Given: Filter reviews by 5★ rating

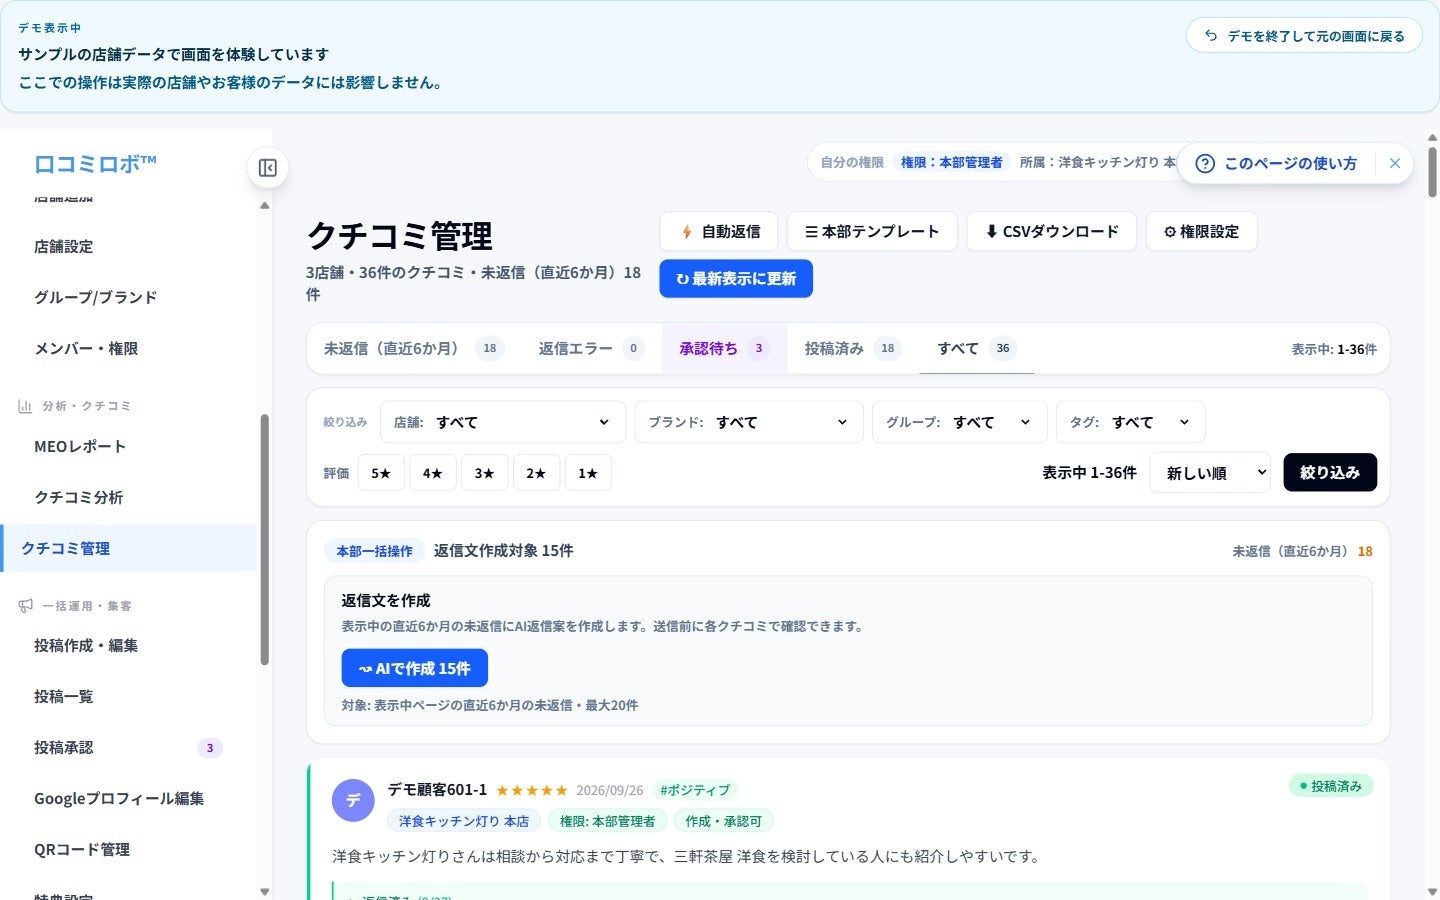Looking at the screenshot, I should pos(381,473).
